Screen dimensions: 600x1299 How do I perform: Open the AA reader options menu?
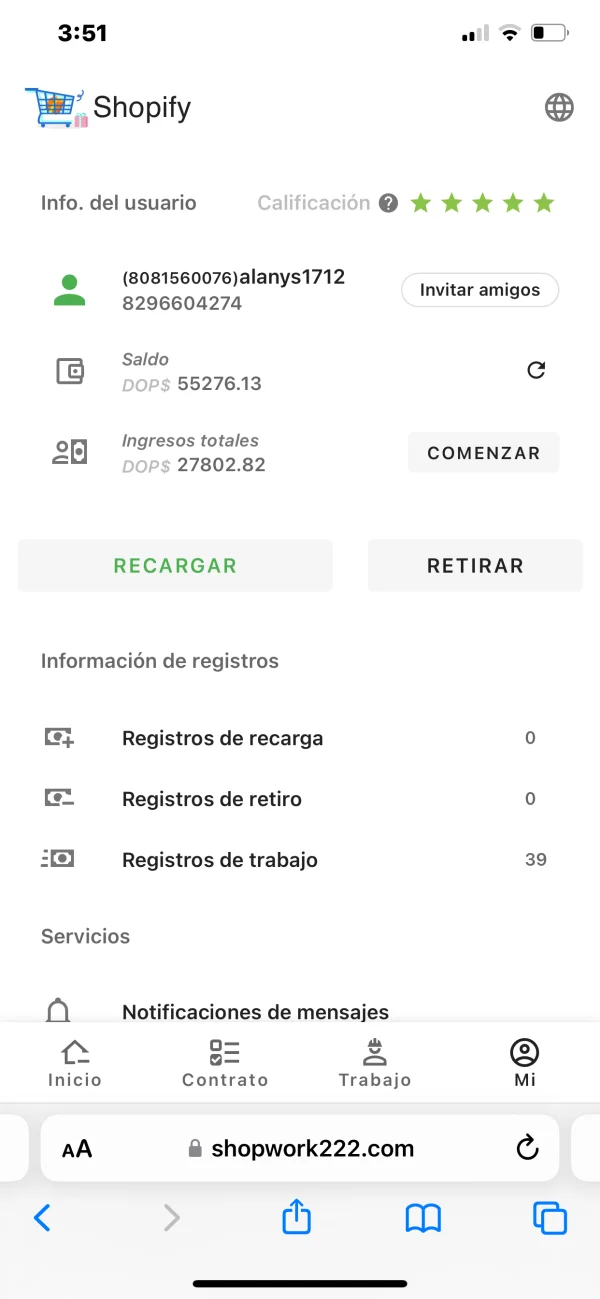(x=77, y=1149)
